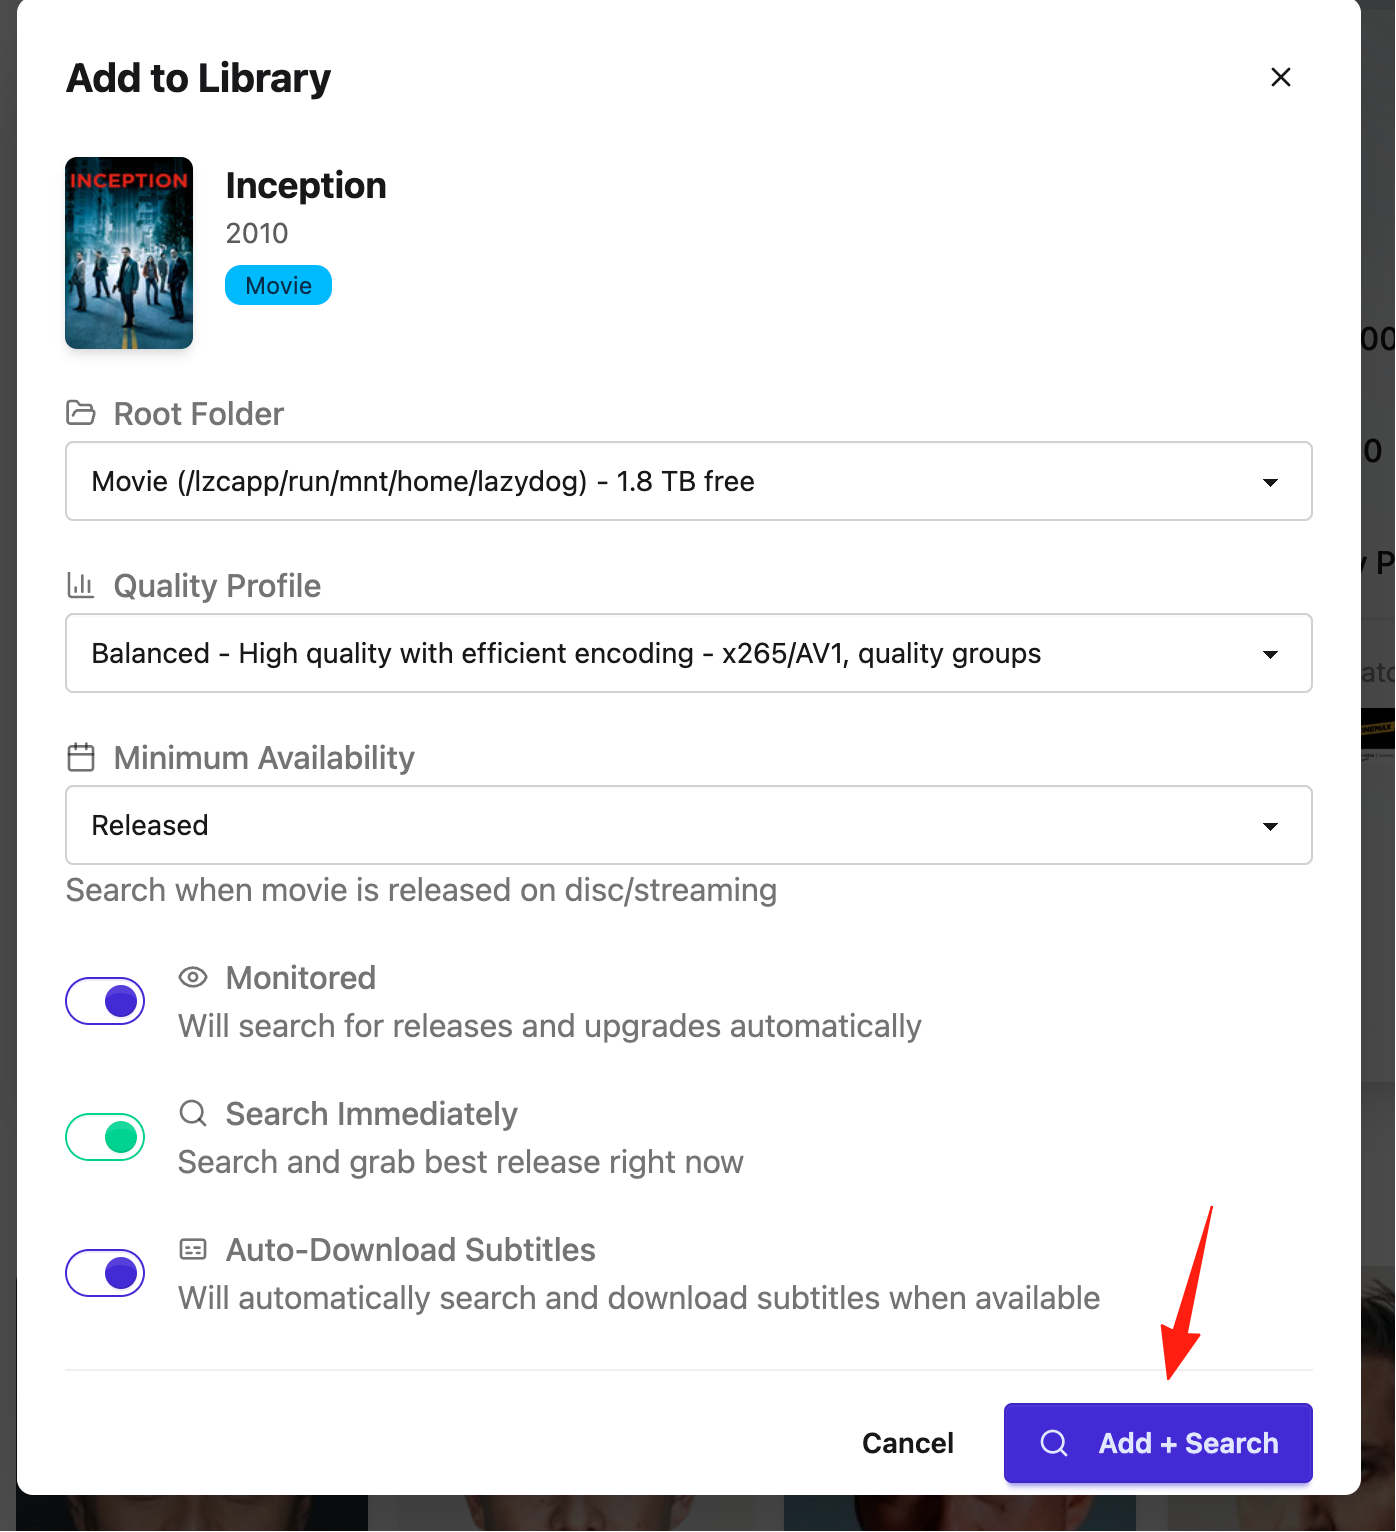
Task: Click the subtitles icon beside Auto-Download Subtitles
Action: (x=193, y=1249)
